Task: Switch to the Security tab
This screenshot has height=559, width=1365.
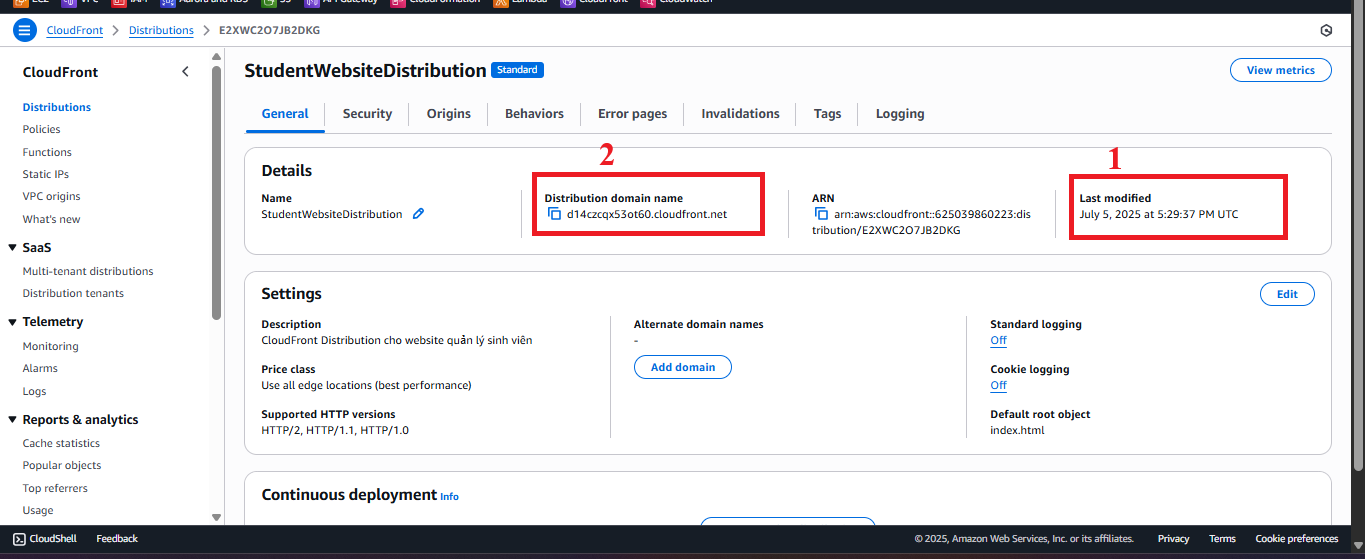Action: 367,114
